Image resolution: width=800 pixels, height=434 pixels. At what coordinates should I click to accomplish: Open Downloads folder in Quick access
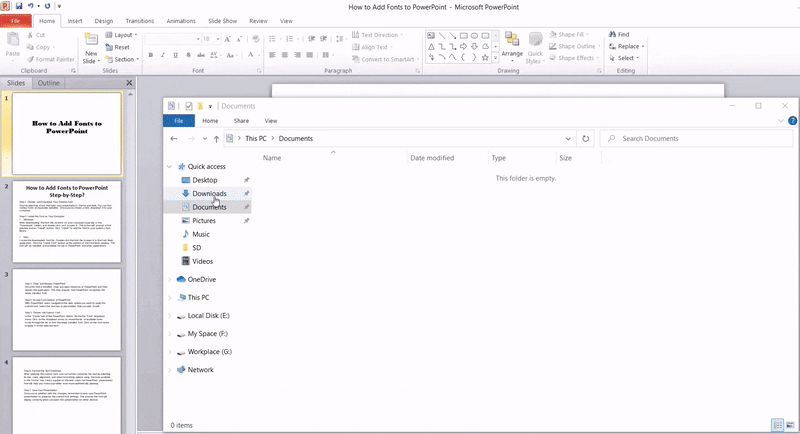pos(209,193)
